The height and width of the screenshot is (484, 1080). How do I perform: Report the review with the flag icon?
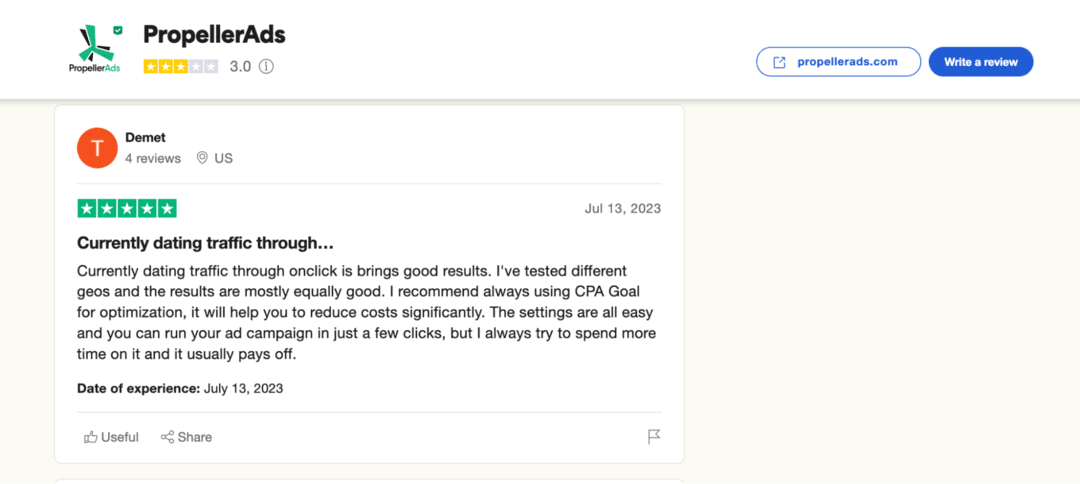(654, 437)
